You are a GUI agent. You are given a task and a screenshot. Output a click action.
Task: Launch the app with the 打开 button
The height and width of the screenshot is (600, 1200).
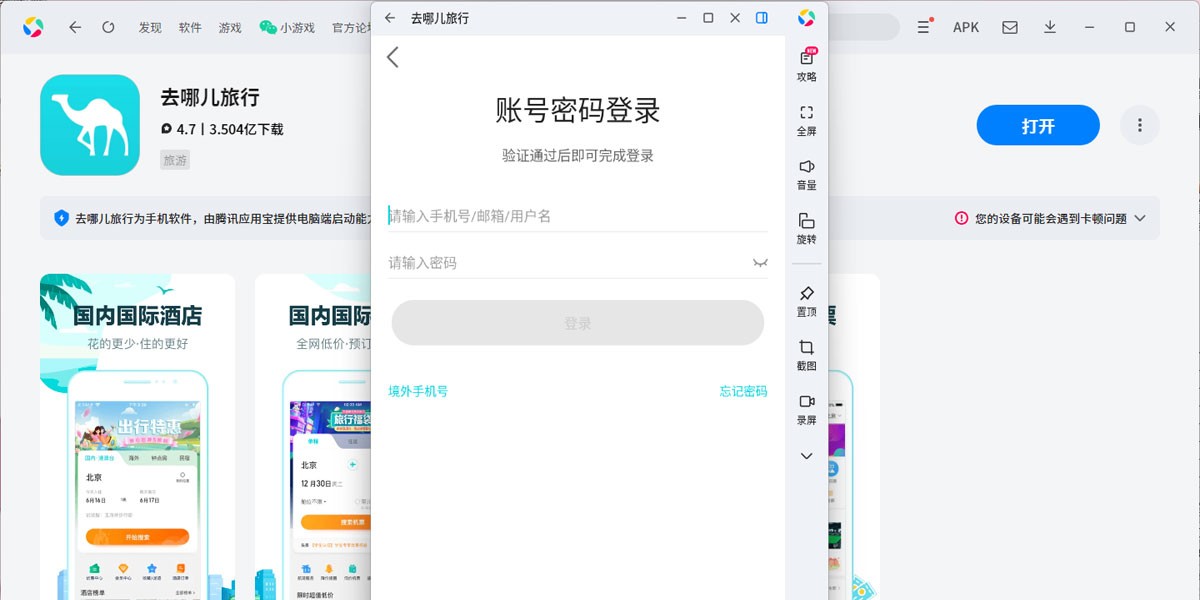(x=1037, y=125)
